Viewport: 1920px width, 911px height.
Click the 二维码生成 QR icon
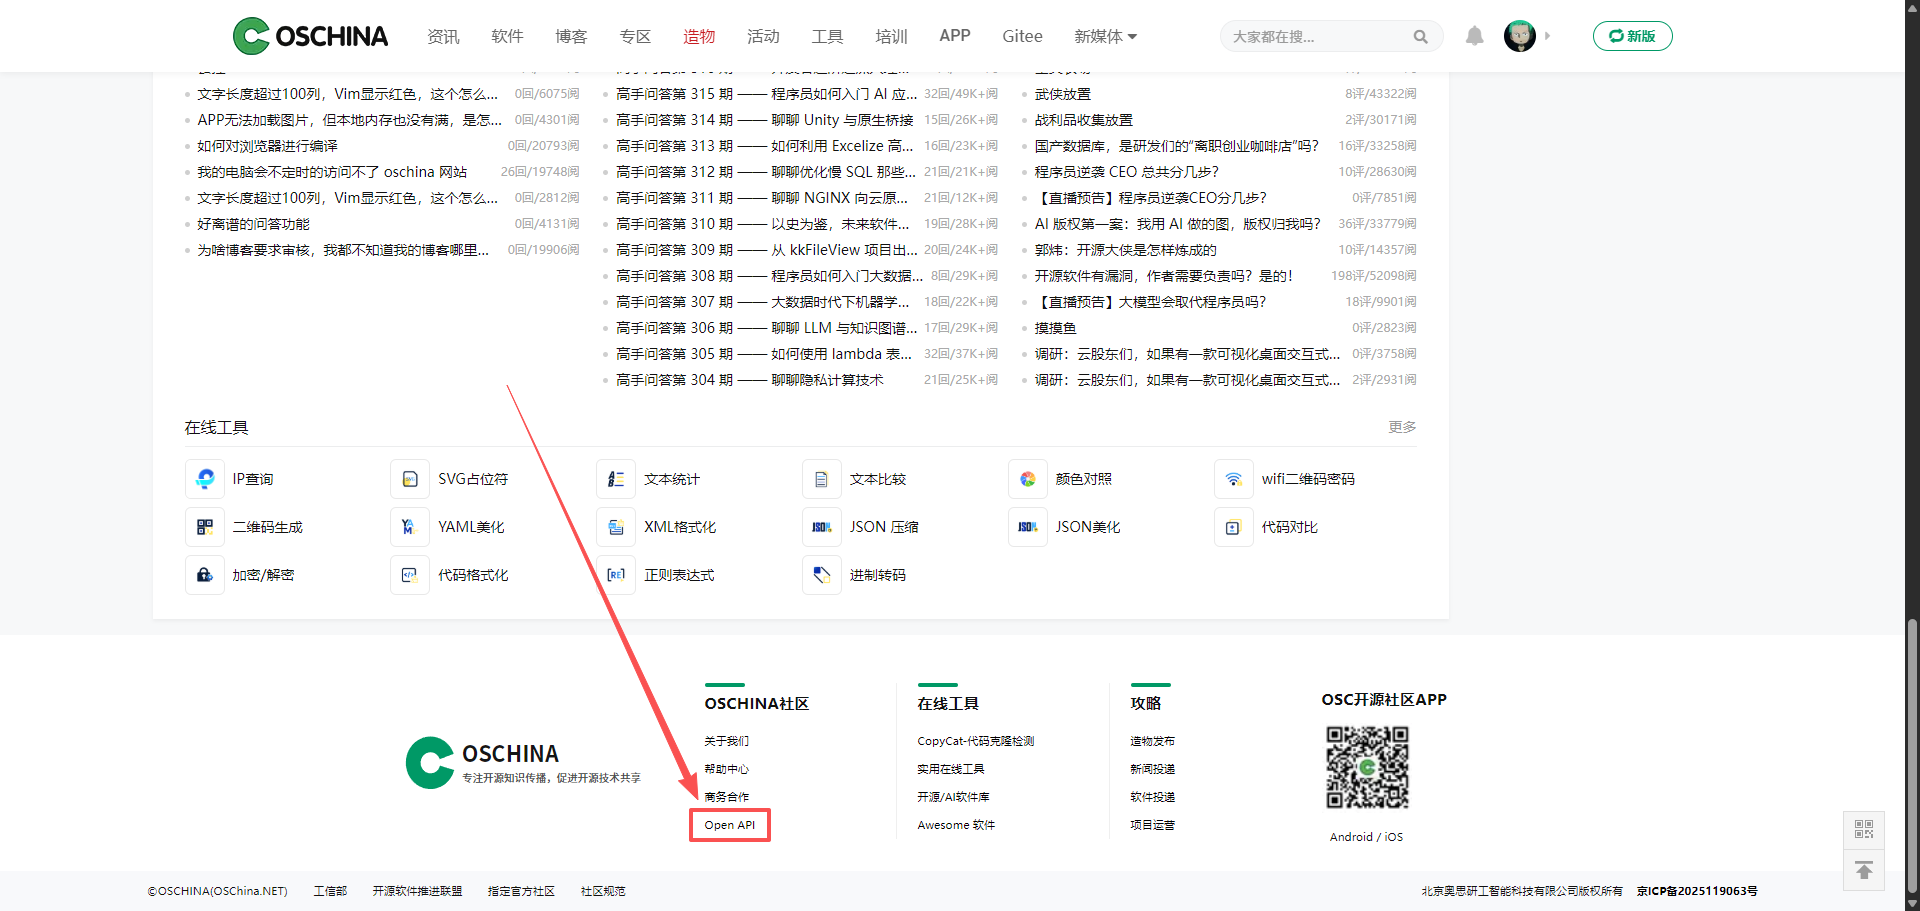(x=205, y=527)
